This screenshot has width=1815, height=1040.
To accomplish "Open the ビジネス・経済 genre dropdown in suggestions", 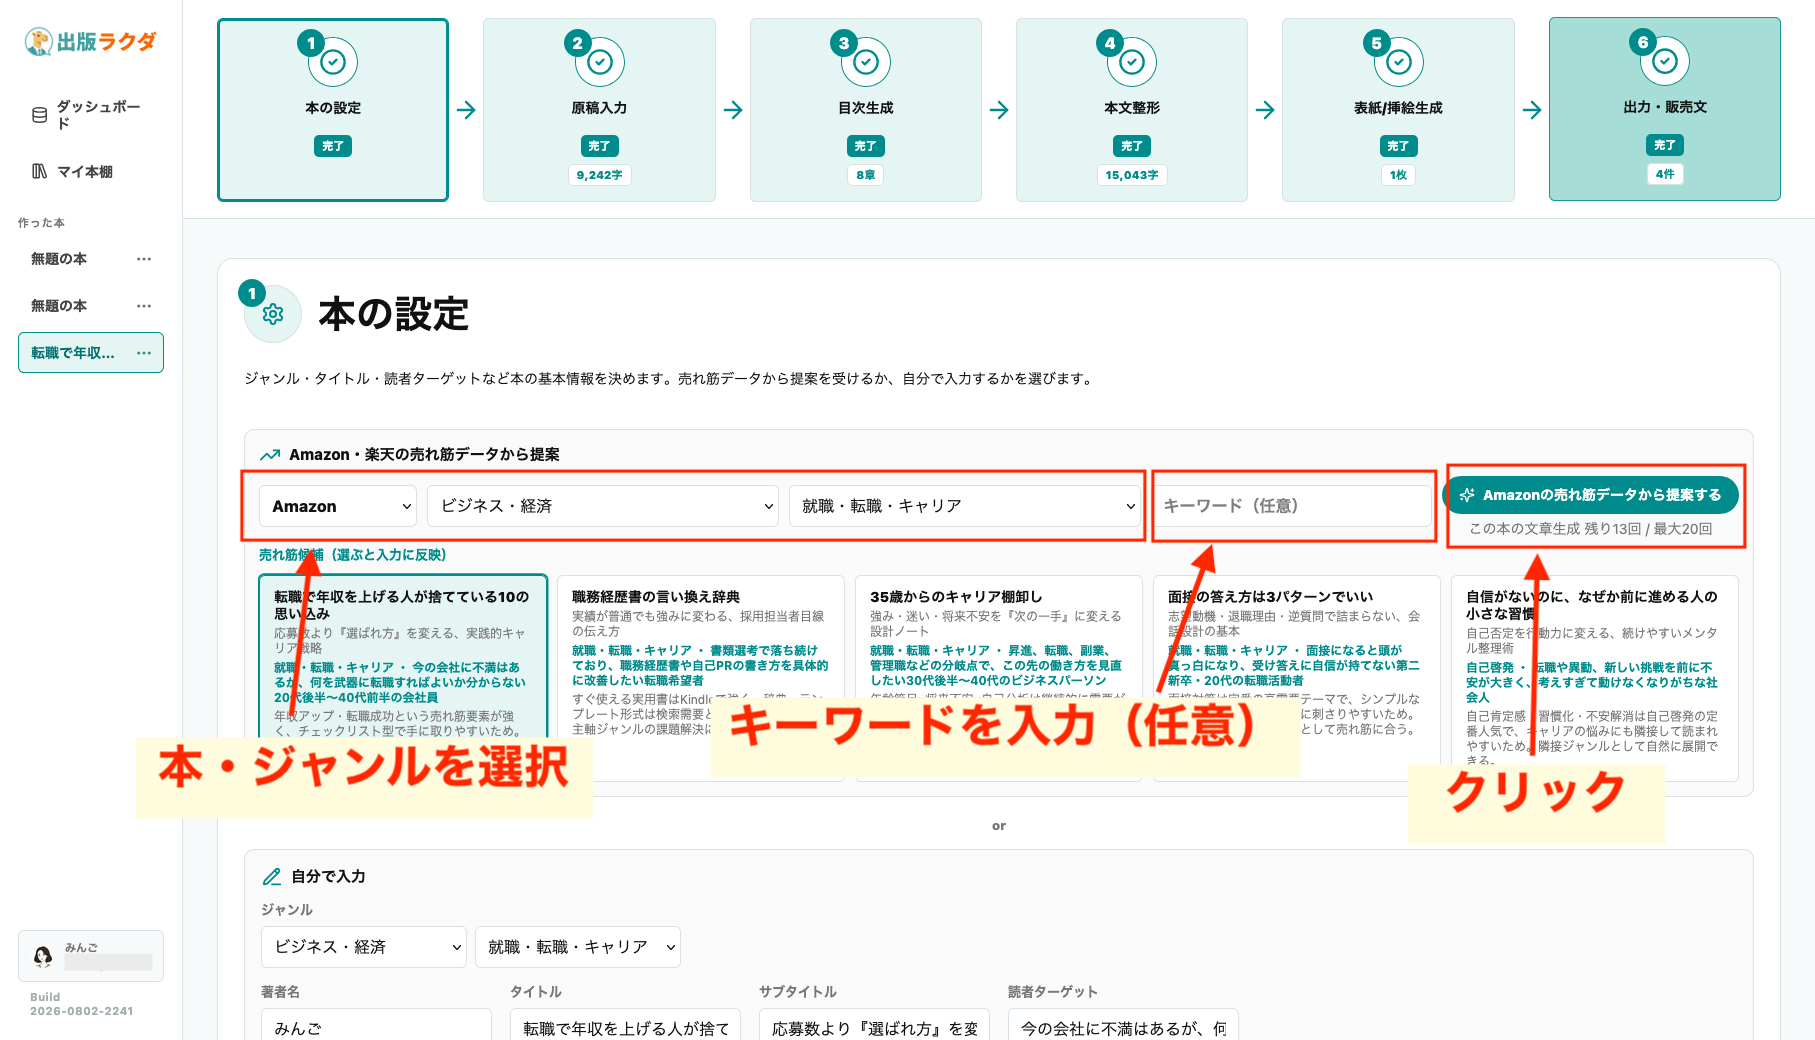I will [603, 506].
